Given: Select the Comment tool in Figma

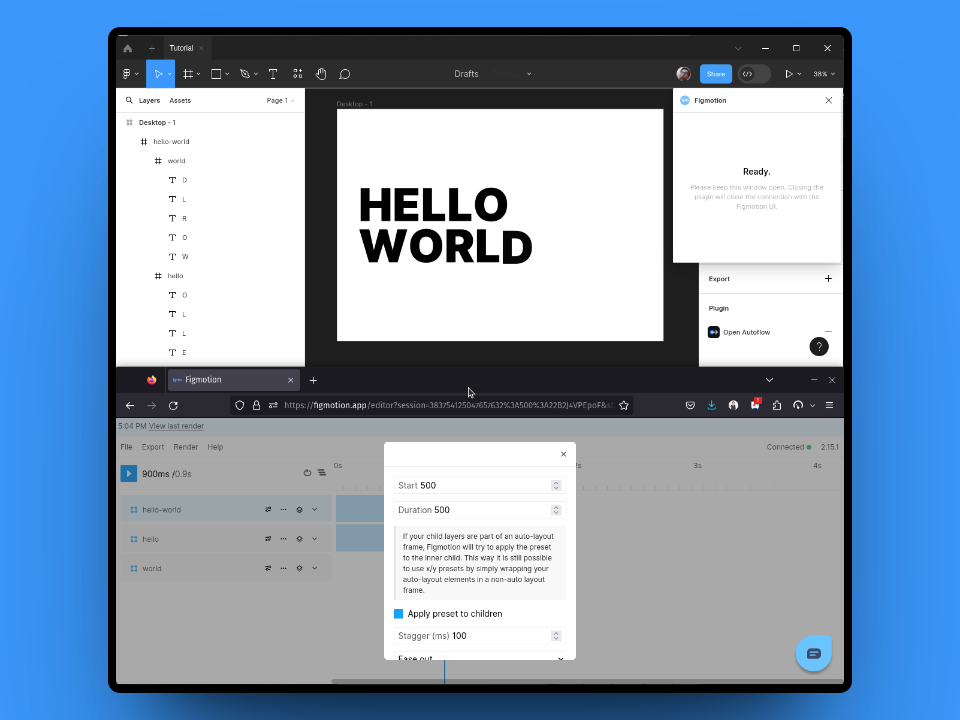Looking at the screenshot, I should (345, 74).
